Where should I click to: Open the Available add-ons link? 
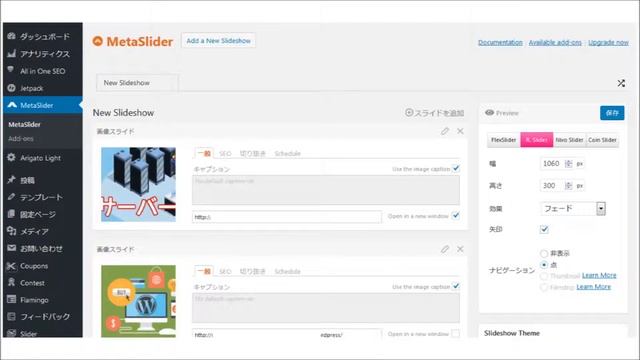555,42
